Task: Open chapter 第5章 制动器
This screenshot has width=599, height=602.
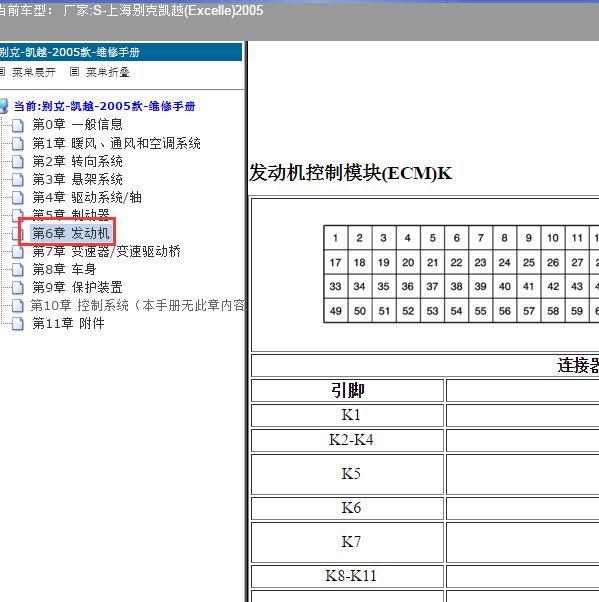Action: coord(71,213)
